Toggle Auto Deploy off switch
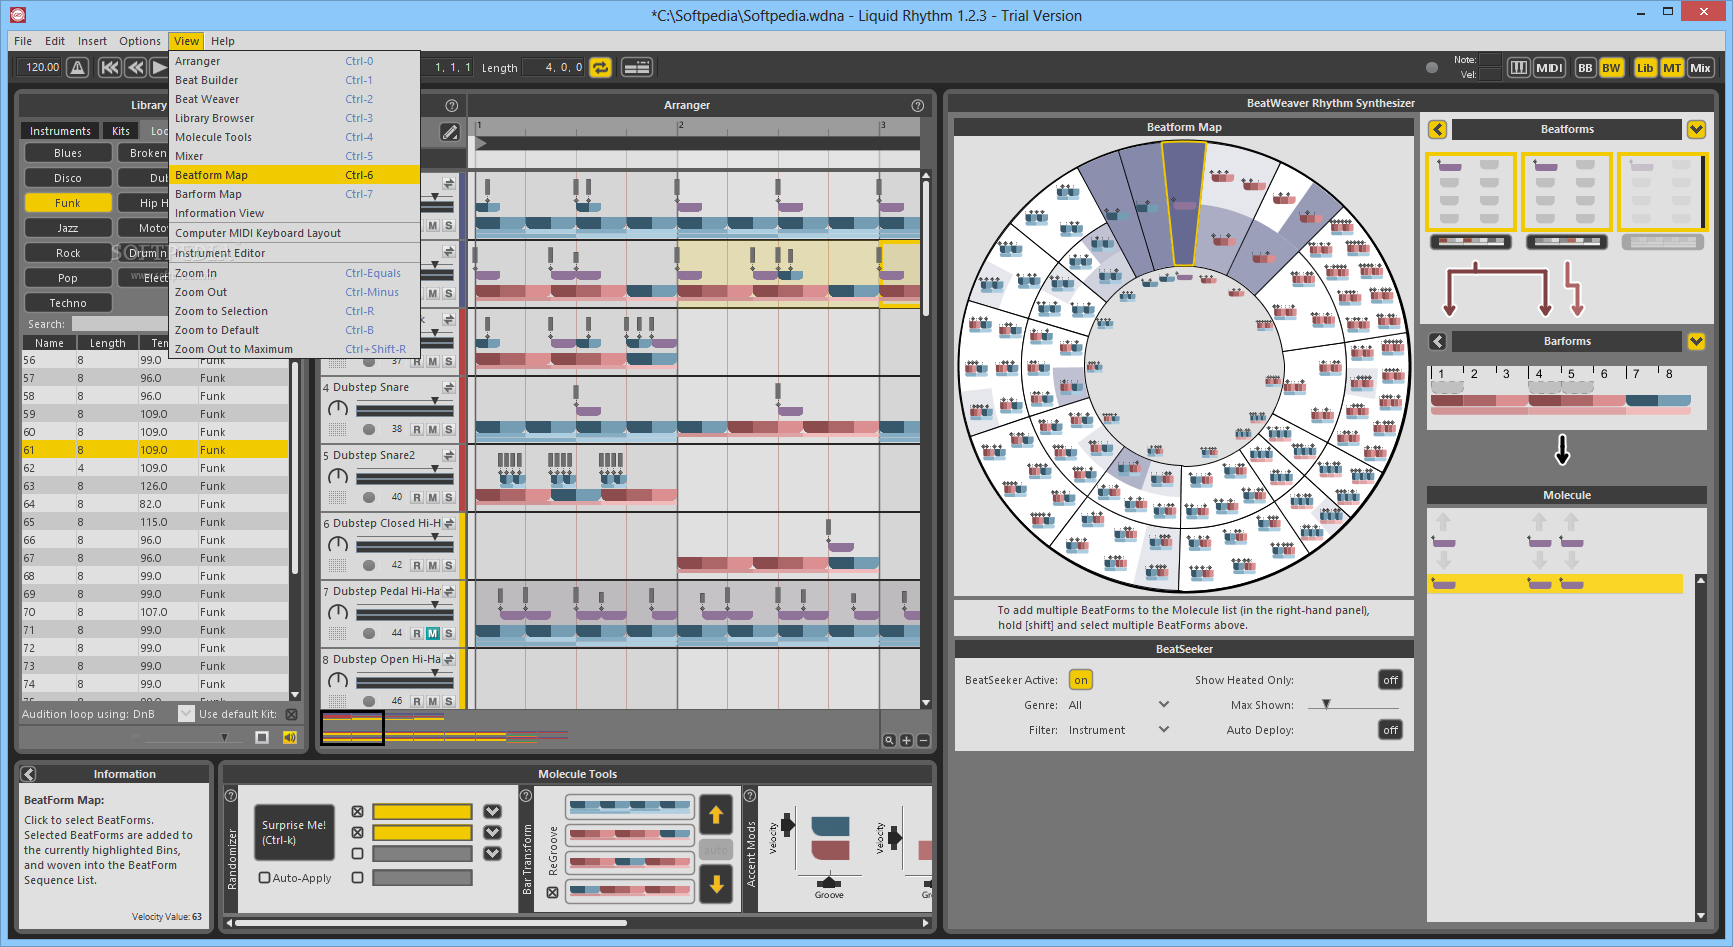This screenshot has width=1733, height=947. pos(1390,730)
